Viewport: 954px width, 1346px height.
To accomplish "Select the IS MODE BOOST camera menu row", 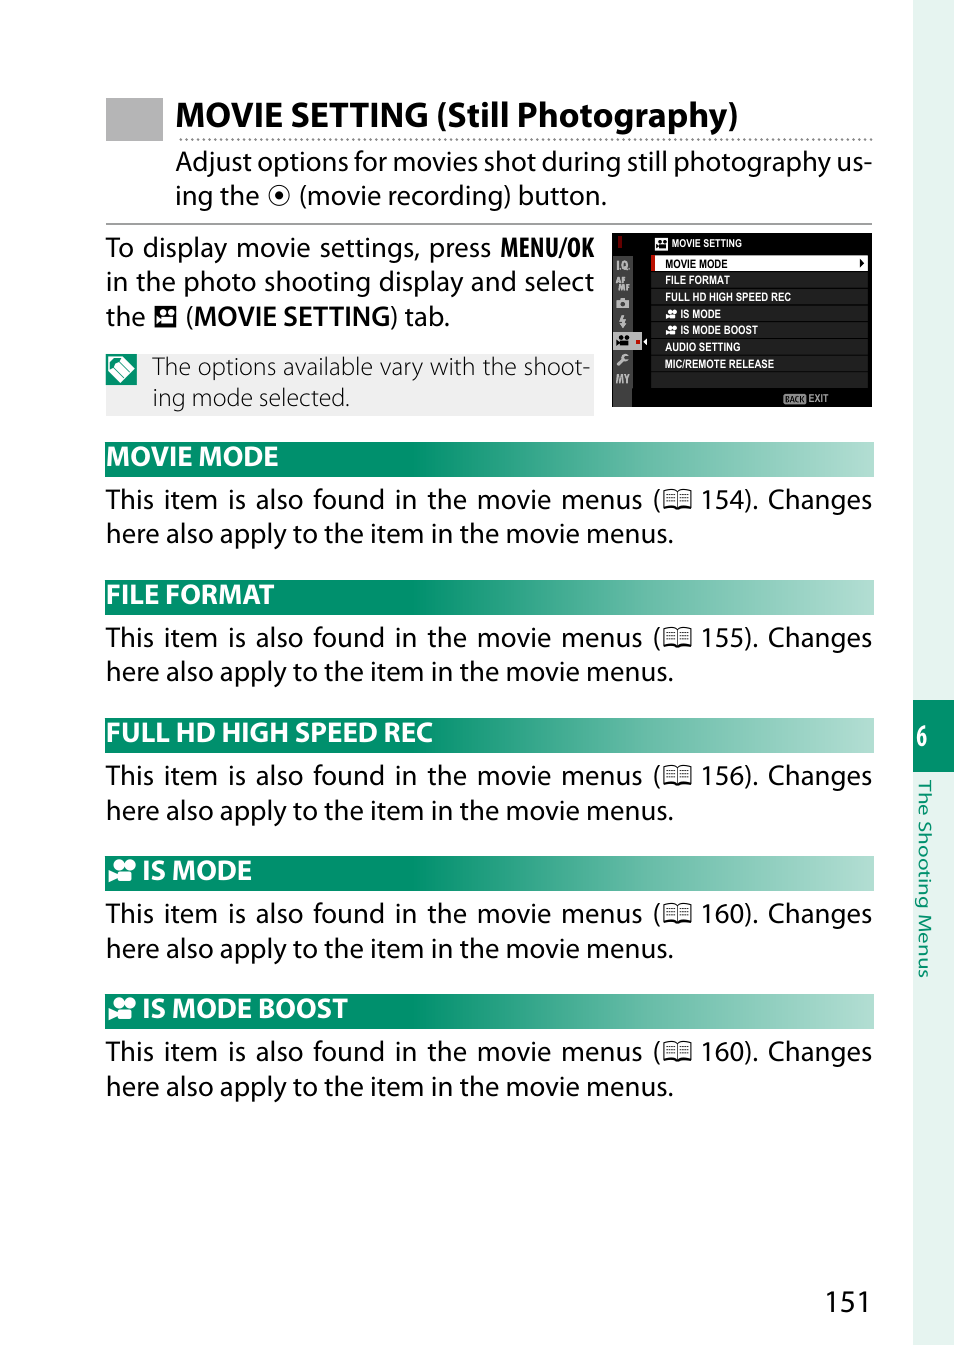I will pos(760,330).
